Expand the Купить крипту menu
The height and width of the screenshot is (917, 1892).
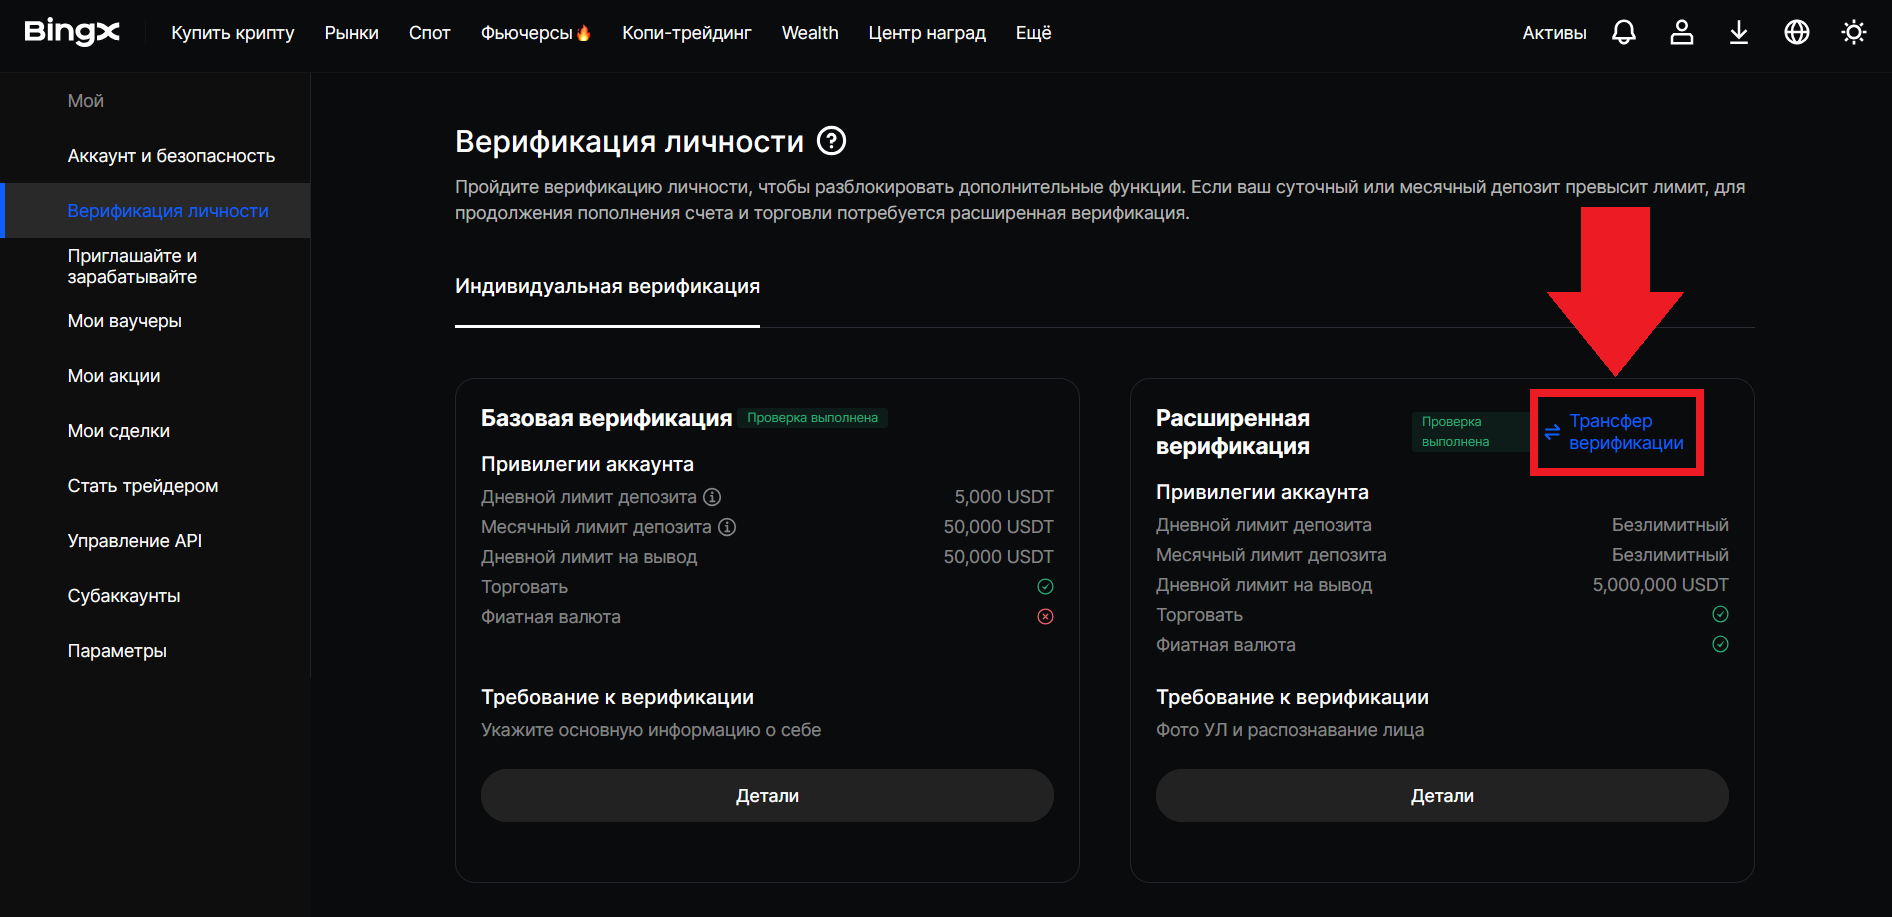coord(233,33)
